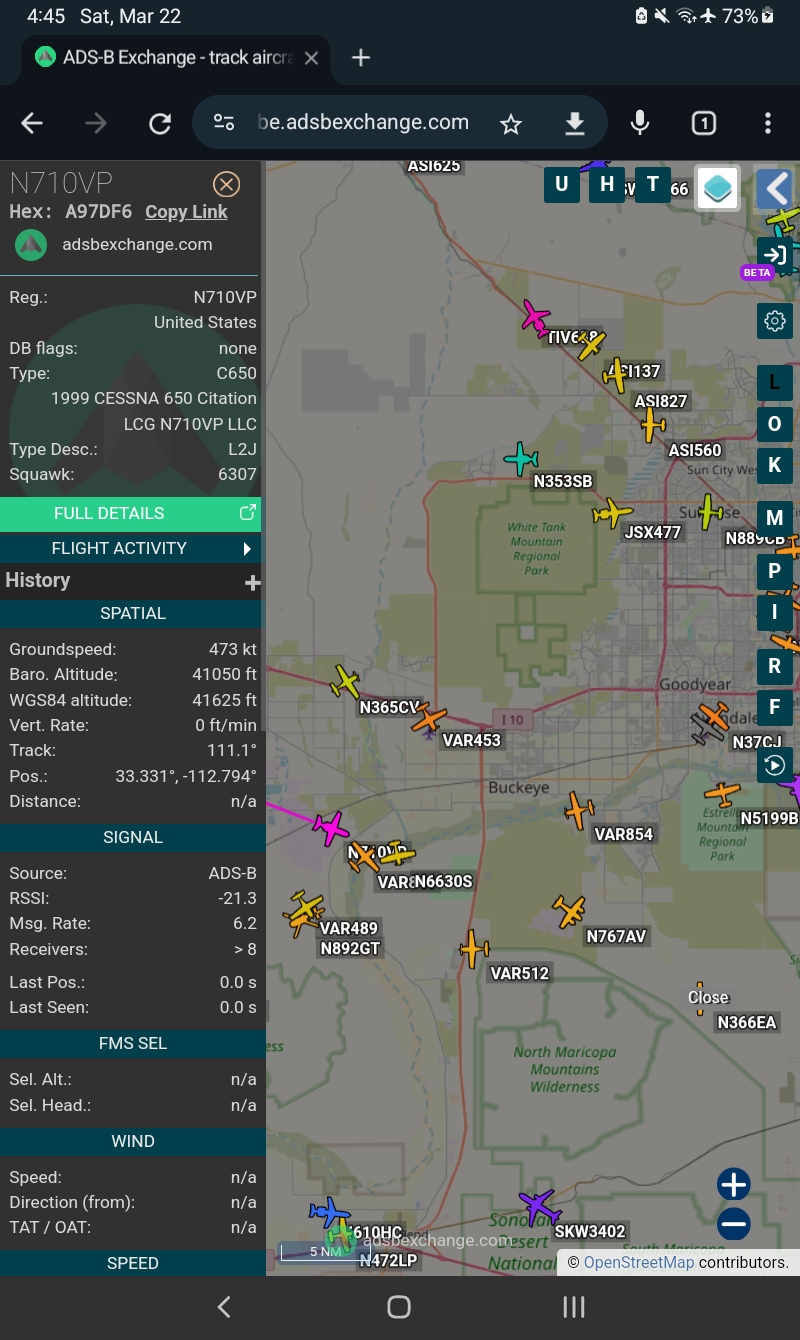Image resolution: width=800 pixels, height=1340 pixels.
Task: Select the N353SB aircraft icon
Action: click(522, 459)
